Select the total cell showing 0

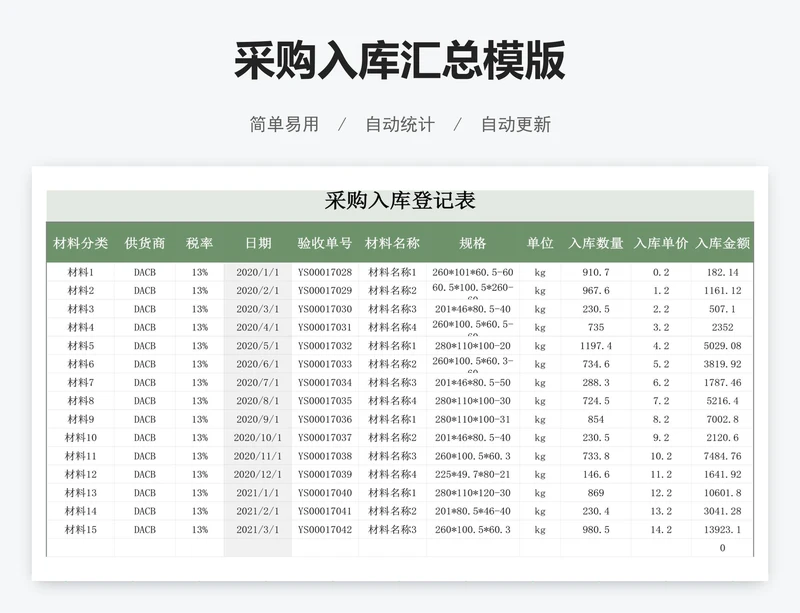tap(722, 548)
